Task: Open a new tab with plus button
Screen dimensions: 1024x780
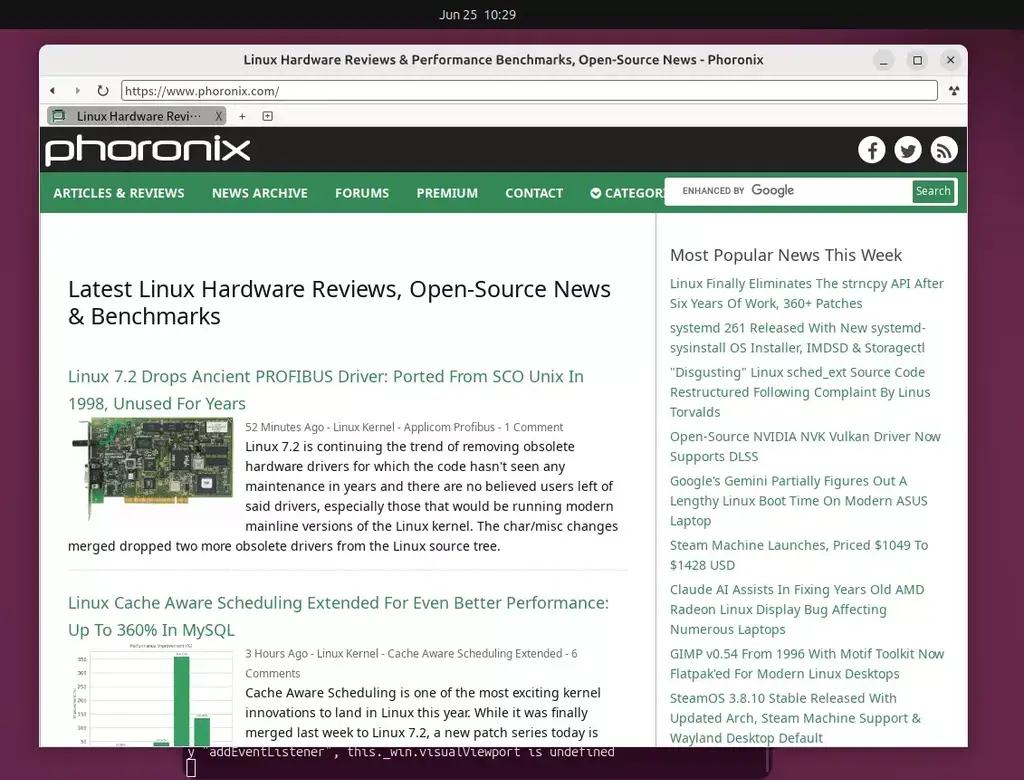Action: click(x=242, y=116)
